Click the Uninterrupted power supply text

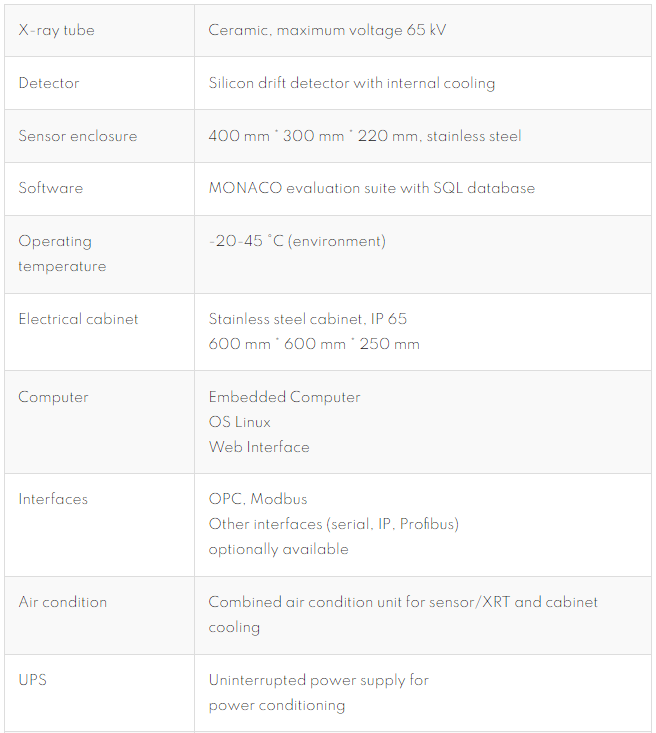pyautogui.click(x=319, y=680)
